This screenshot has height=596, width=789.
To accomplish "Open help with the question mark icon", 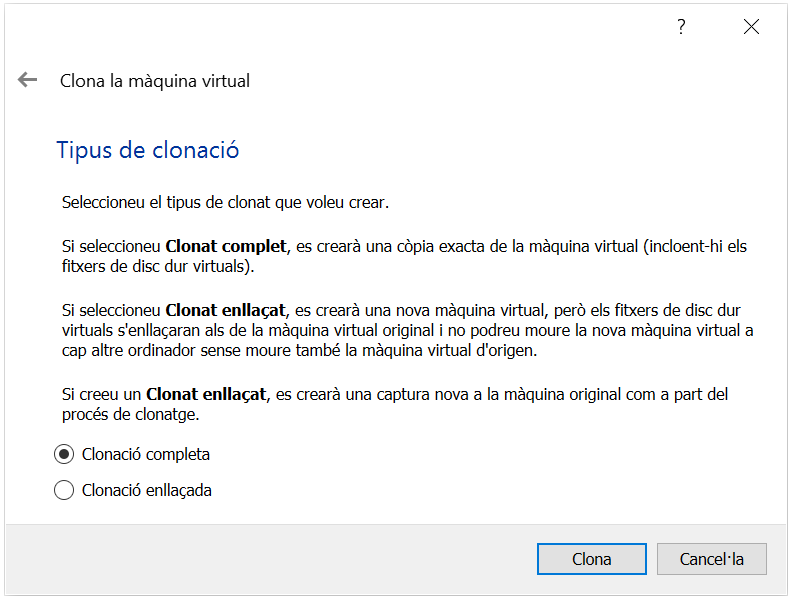I will pyautogui.click(x=681, y=27).
